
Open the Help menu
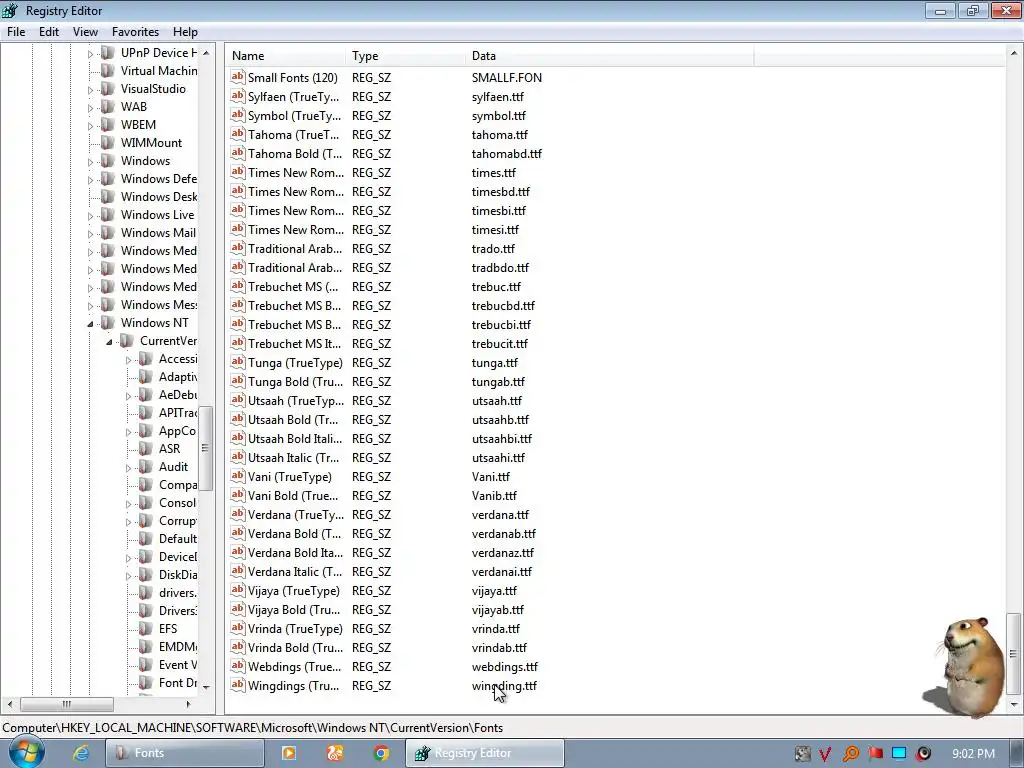pyautogui.click(x=185, y=31)
